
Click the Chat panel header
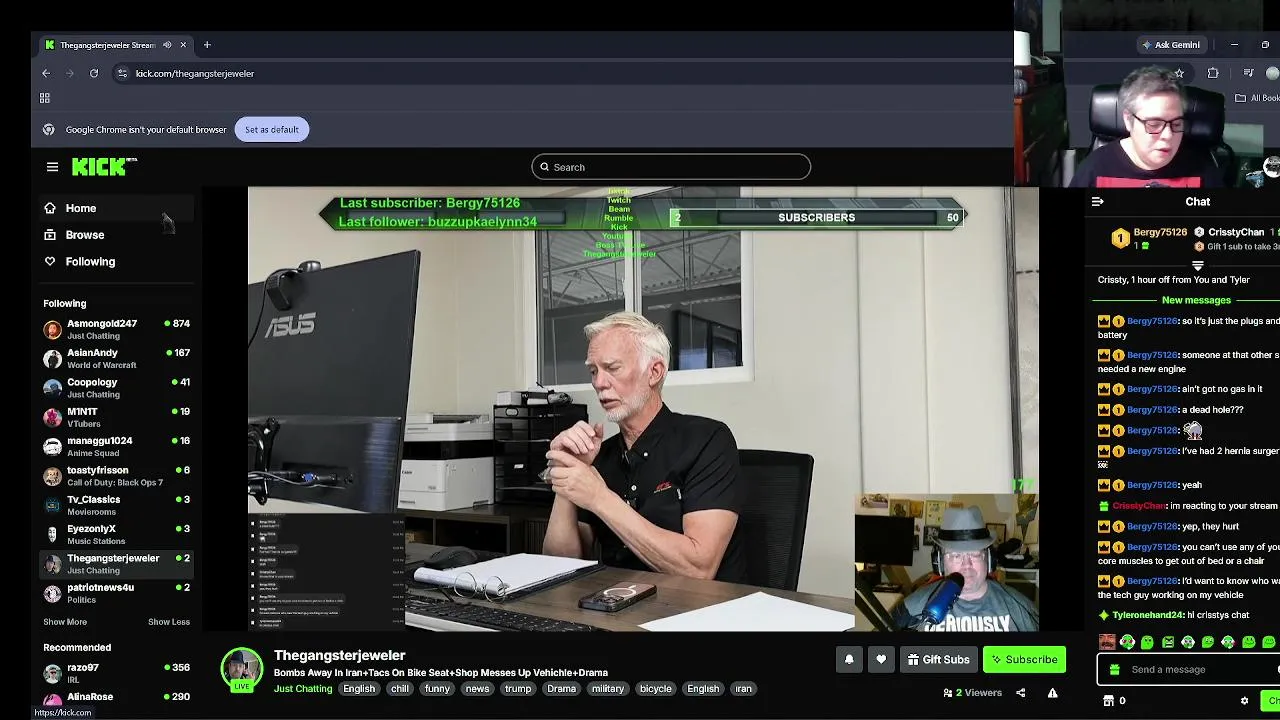pos(1198,202)
